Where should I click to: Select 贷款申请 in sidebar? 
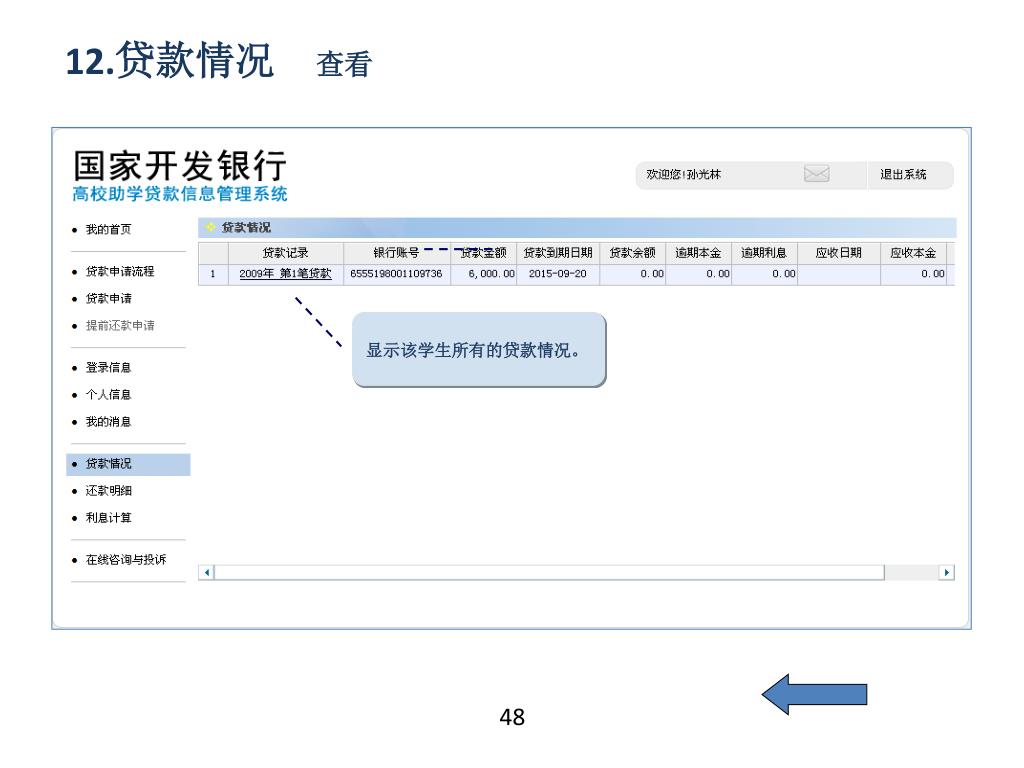click(x=108, y=298)
